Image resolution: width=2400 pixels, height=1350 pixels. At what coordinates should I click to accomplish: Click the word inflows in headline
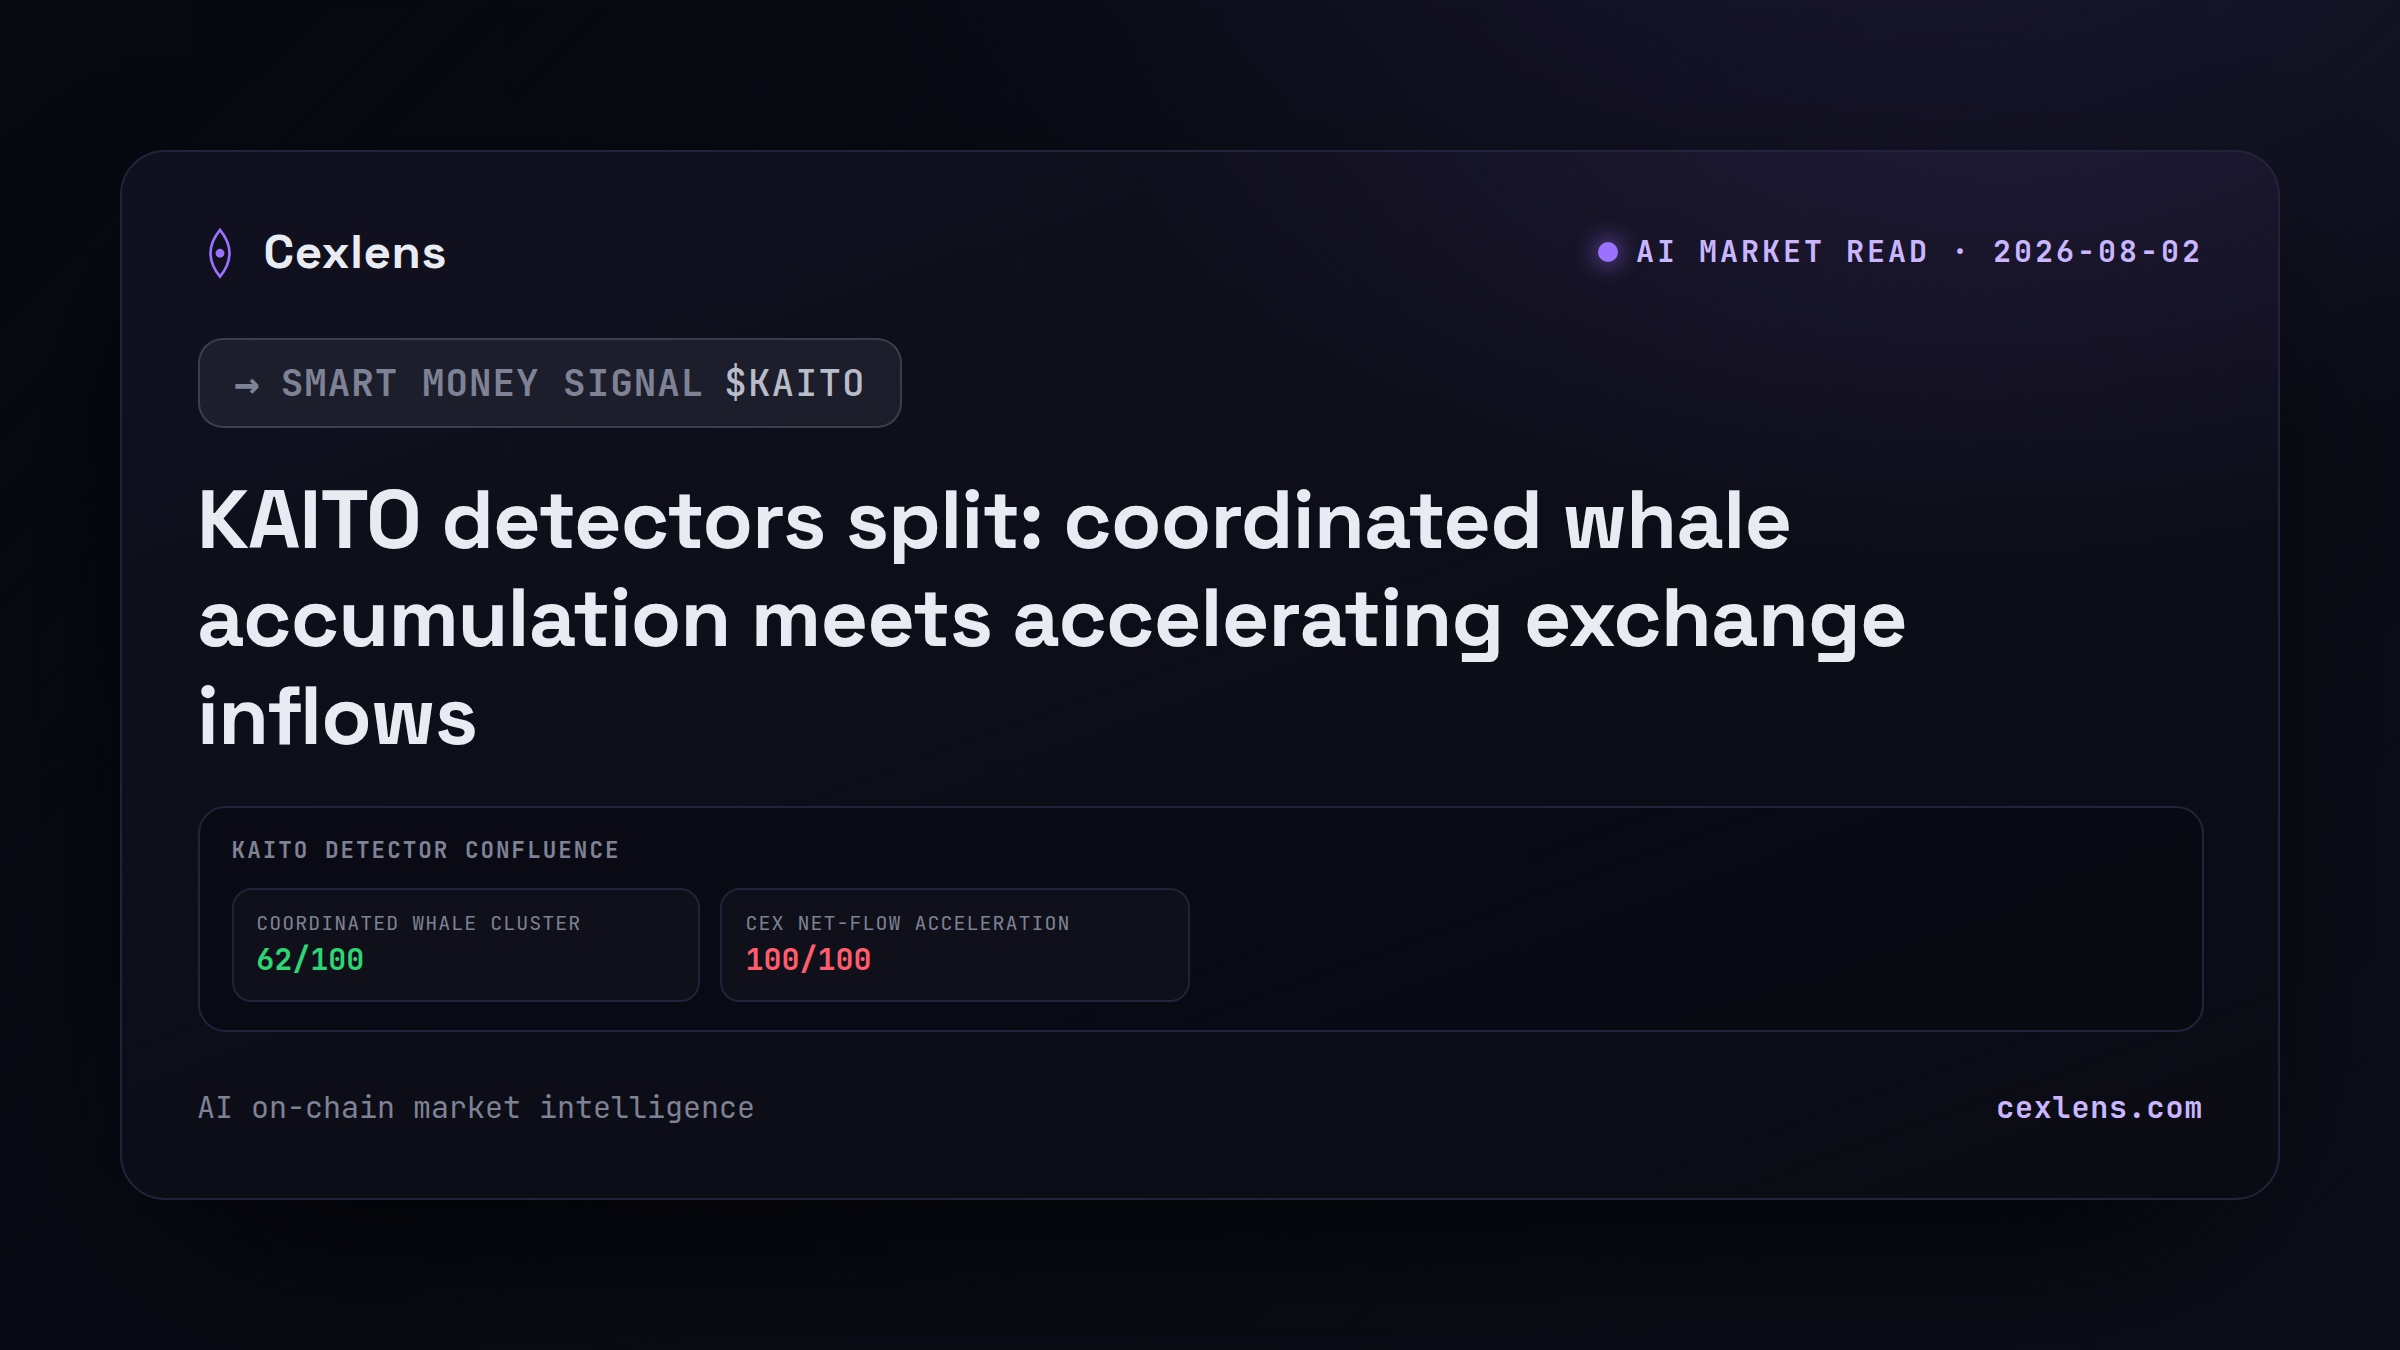click(337, 718)
